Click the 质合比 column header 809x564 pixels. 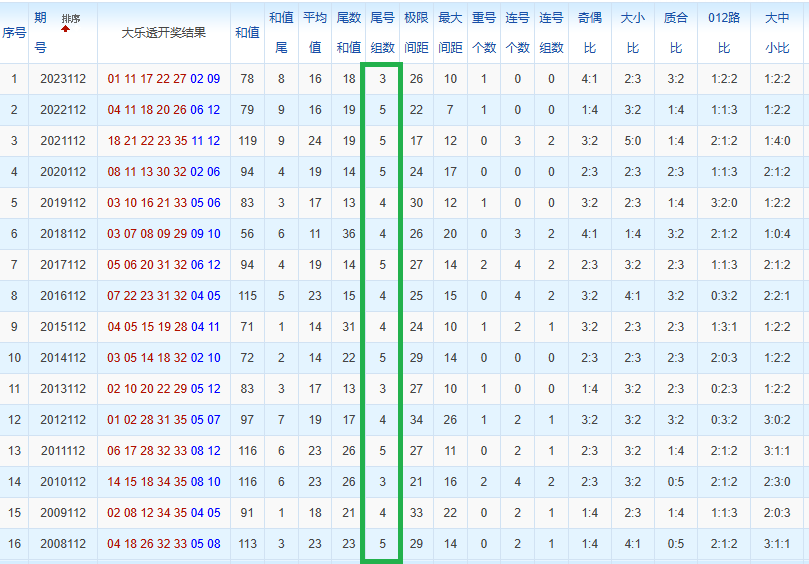pyautogui.click(x=676, y=32)
